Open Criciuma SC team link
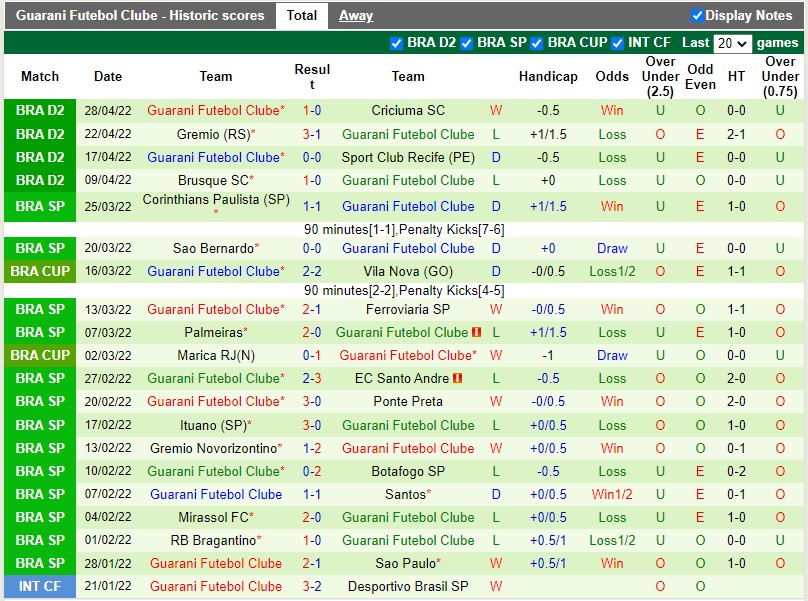808x601 pixels. (408, 110)
